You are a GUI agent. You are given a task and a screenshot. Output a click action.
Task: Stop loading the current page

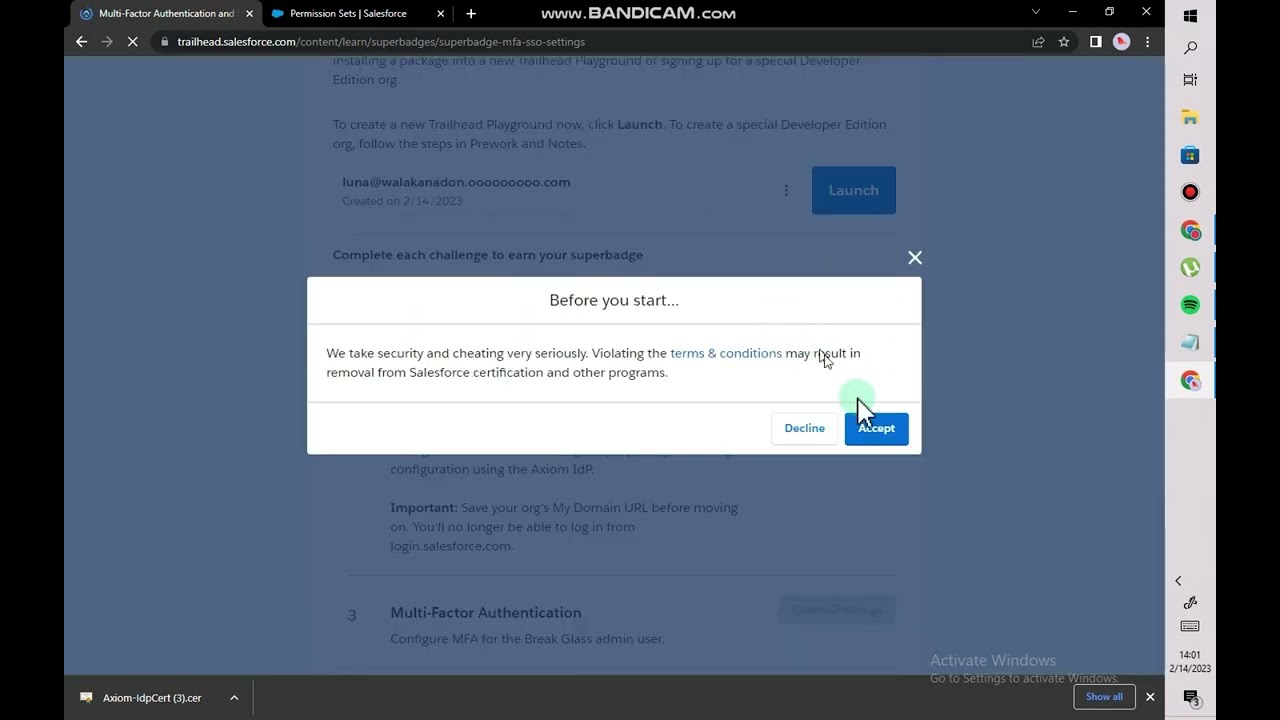pos(132,42)
